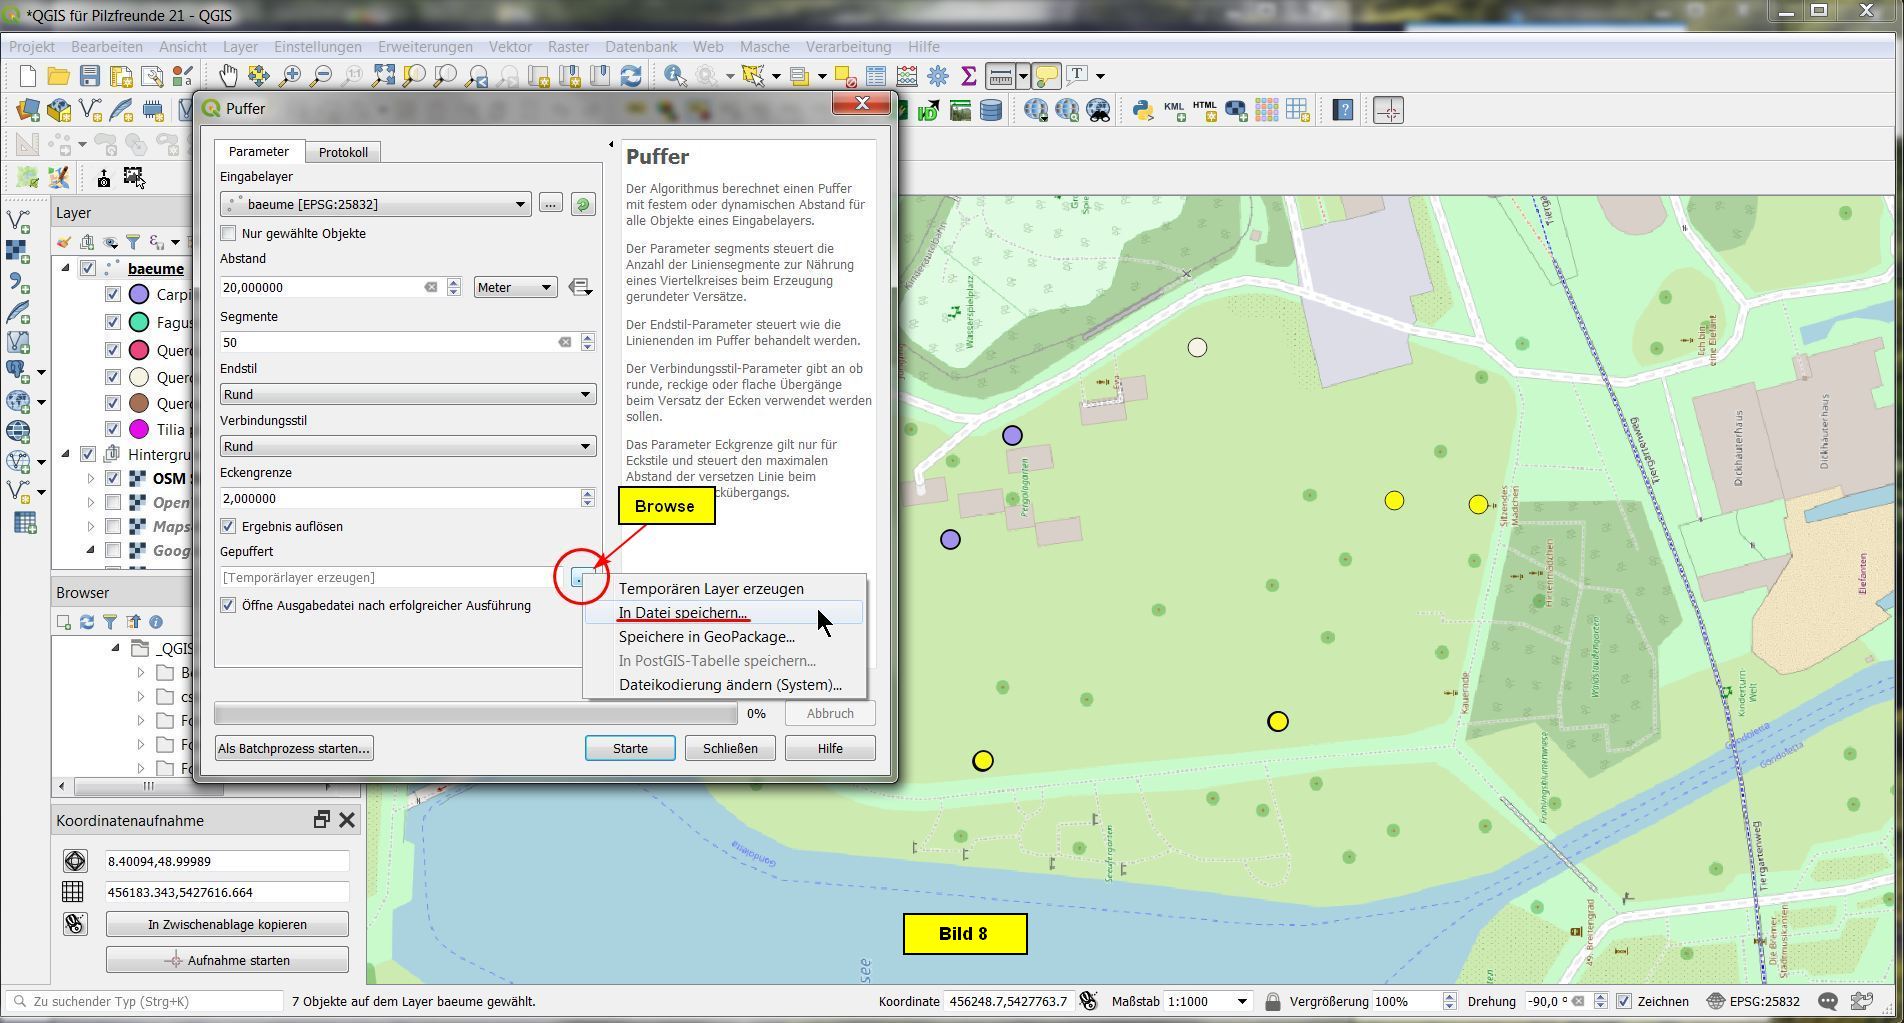
Task: Uncheck the 'Ergebnis auflösen' checkbox
Action: 229,527
